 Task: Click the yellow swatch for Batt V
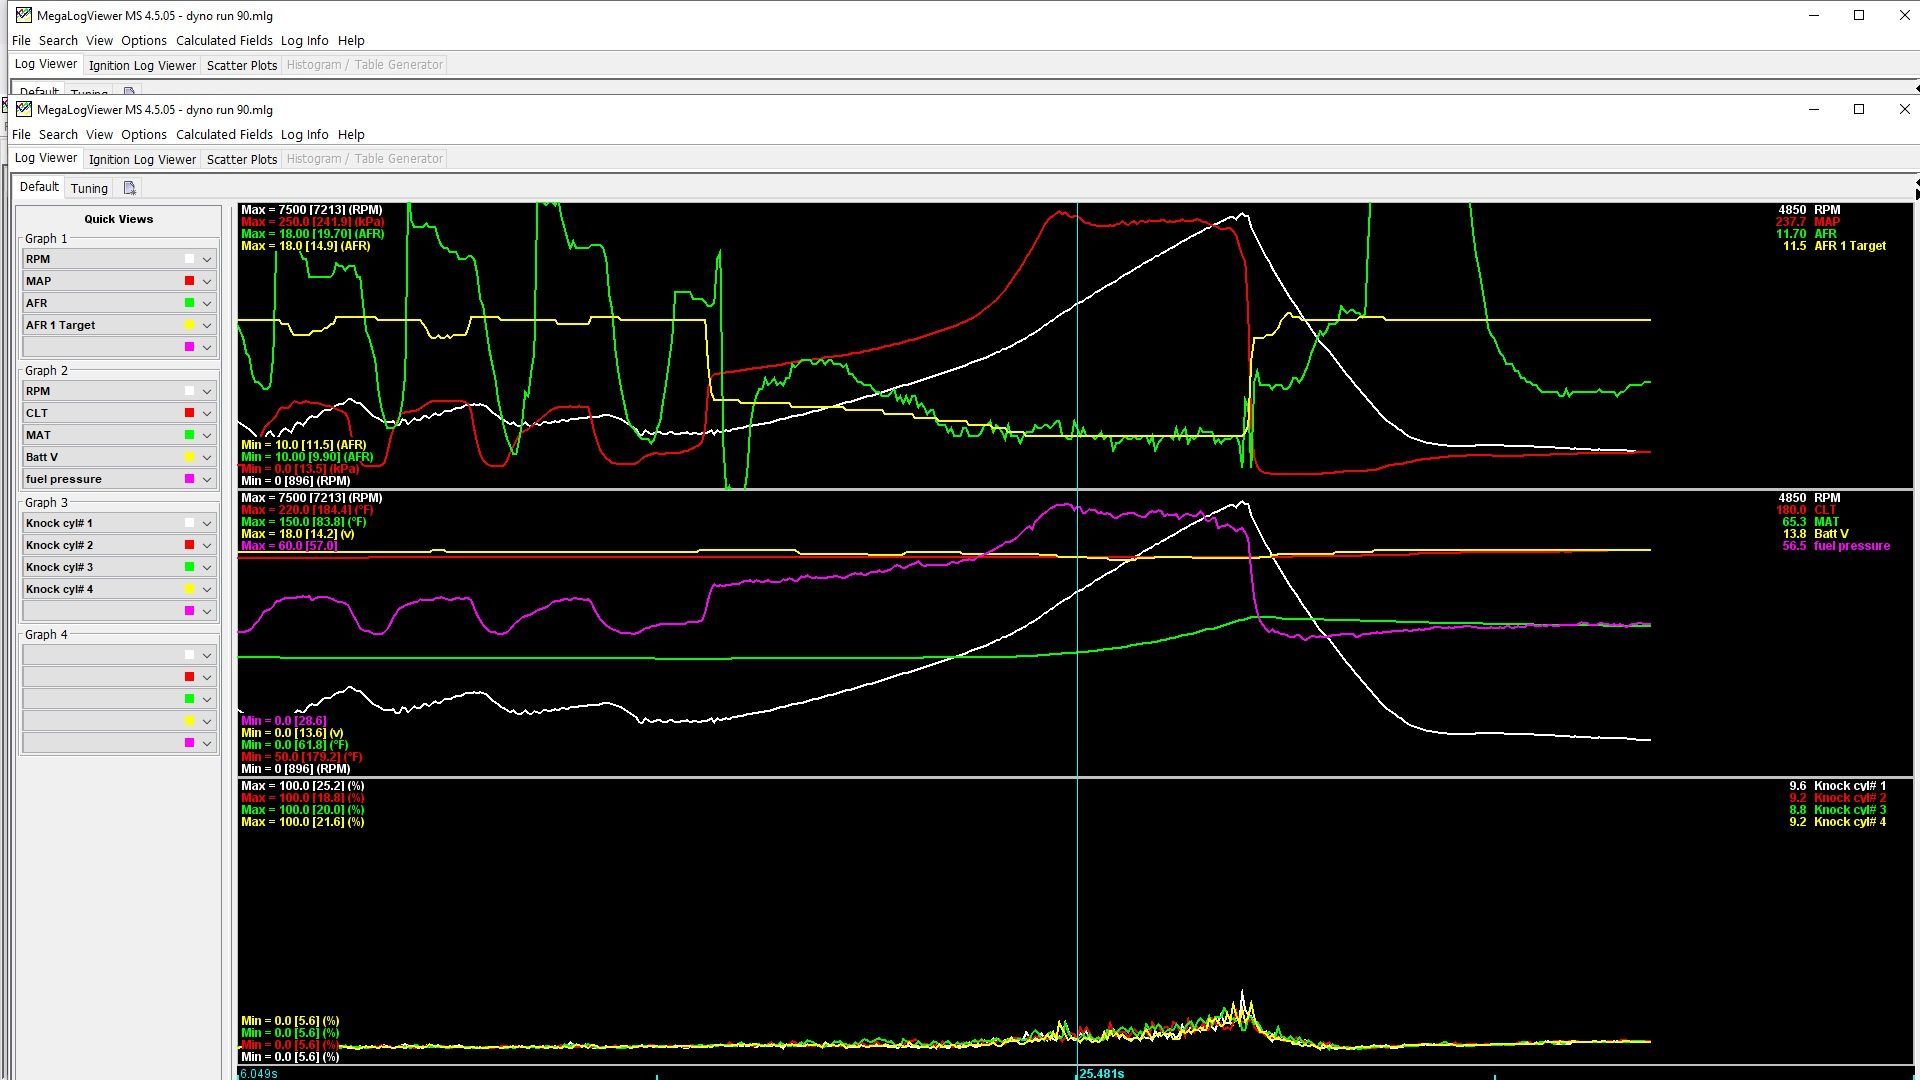point(189,457)
